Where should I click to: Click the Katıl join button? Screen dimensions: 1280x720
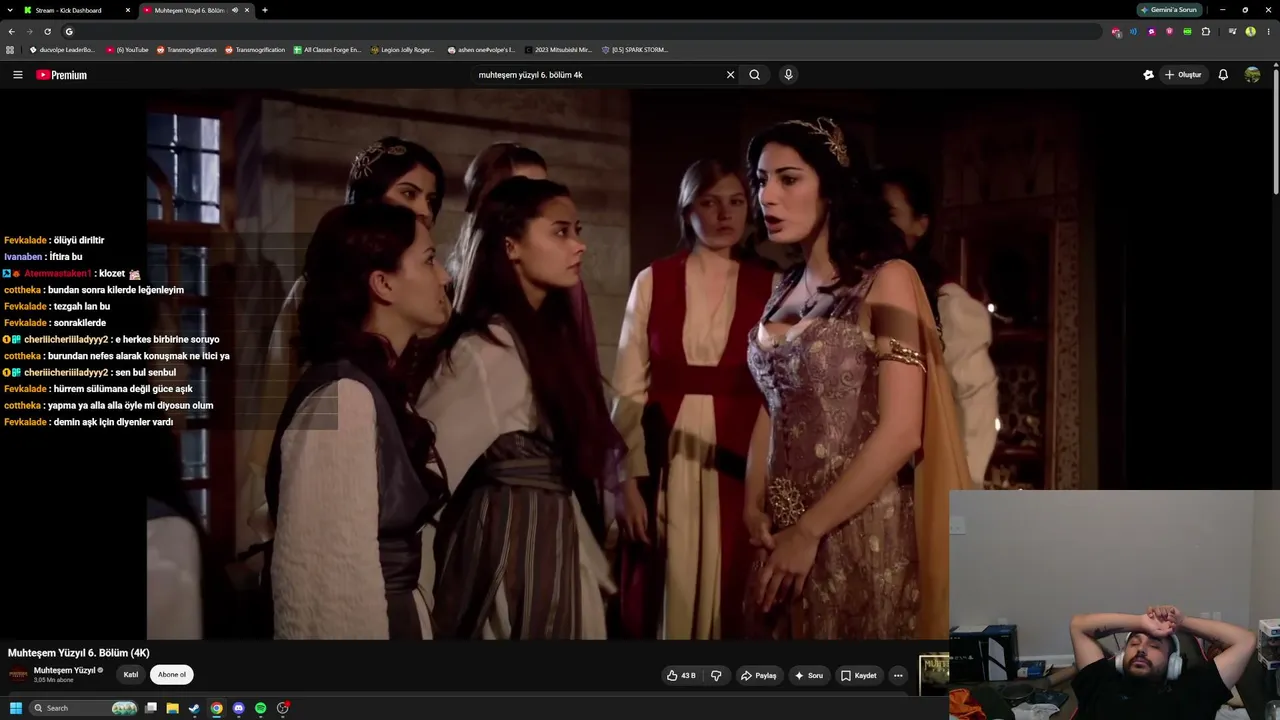point(130,675)
